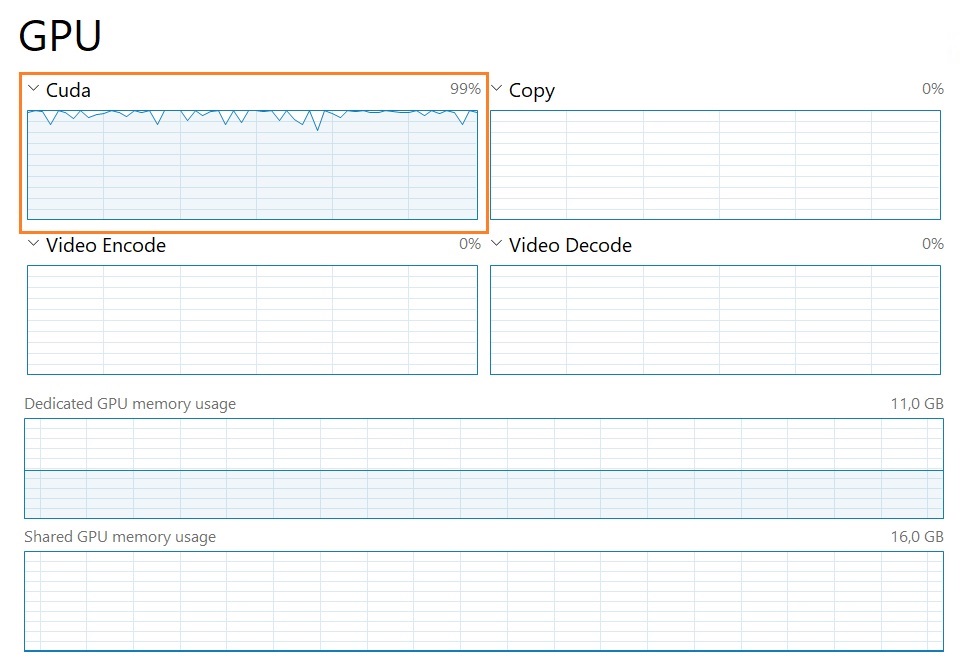Click the Dedicated GPU memory usage graph
This screenshot has height=671, width=963.
484,468
